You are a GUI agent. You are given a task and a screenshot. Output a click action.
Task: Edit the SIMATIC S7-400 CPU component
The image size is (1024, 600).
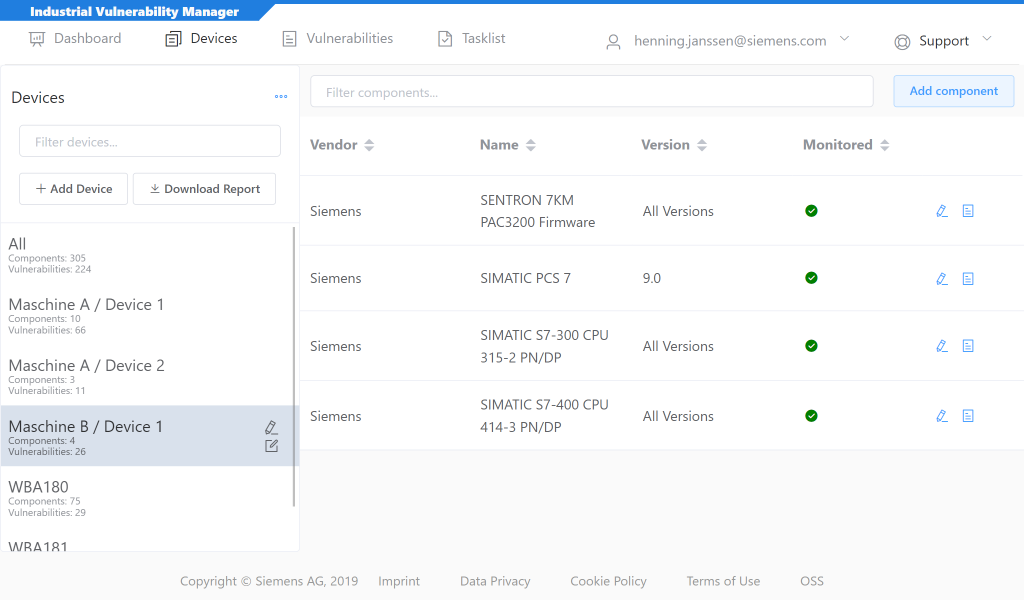click(942, 416)
